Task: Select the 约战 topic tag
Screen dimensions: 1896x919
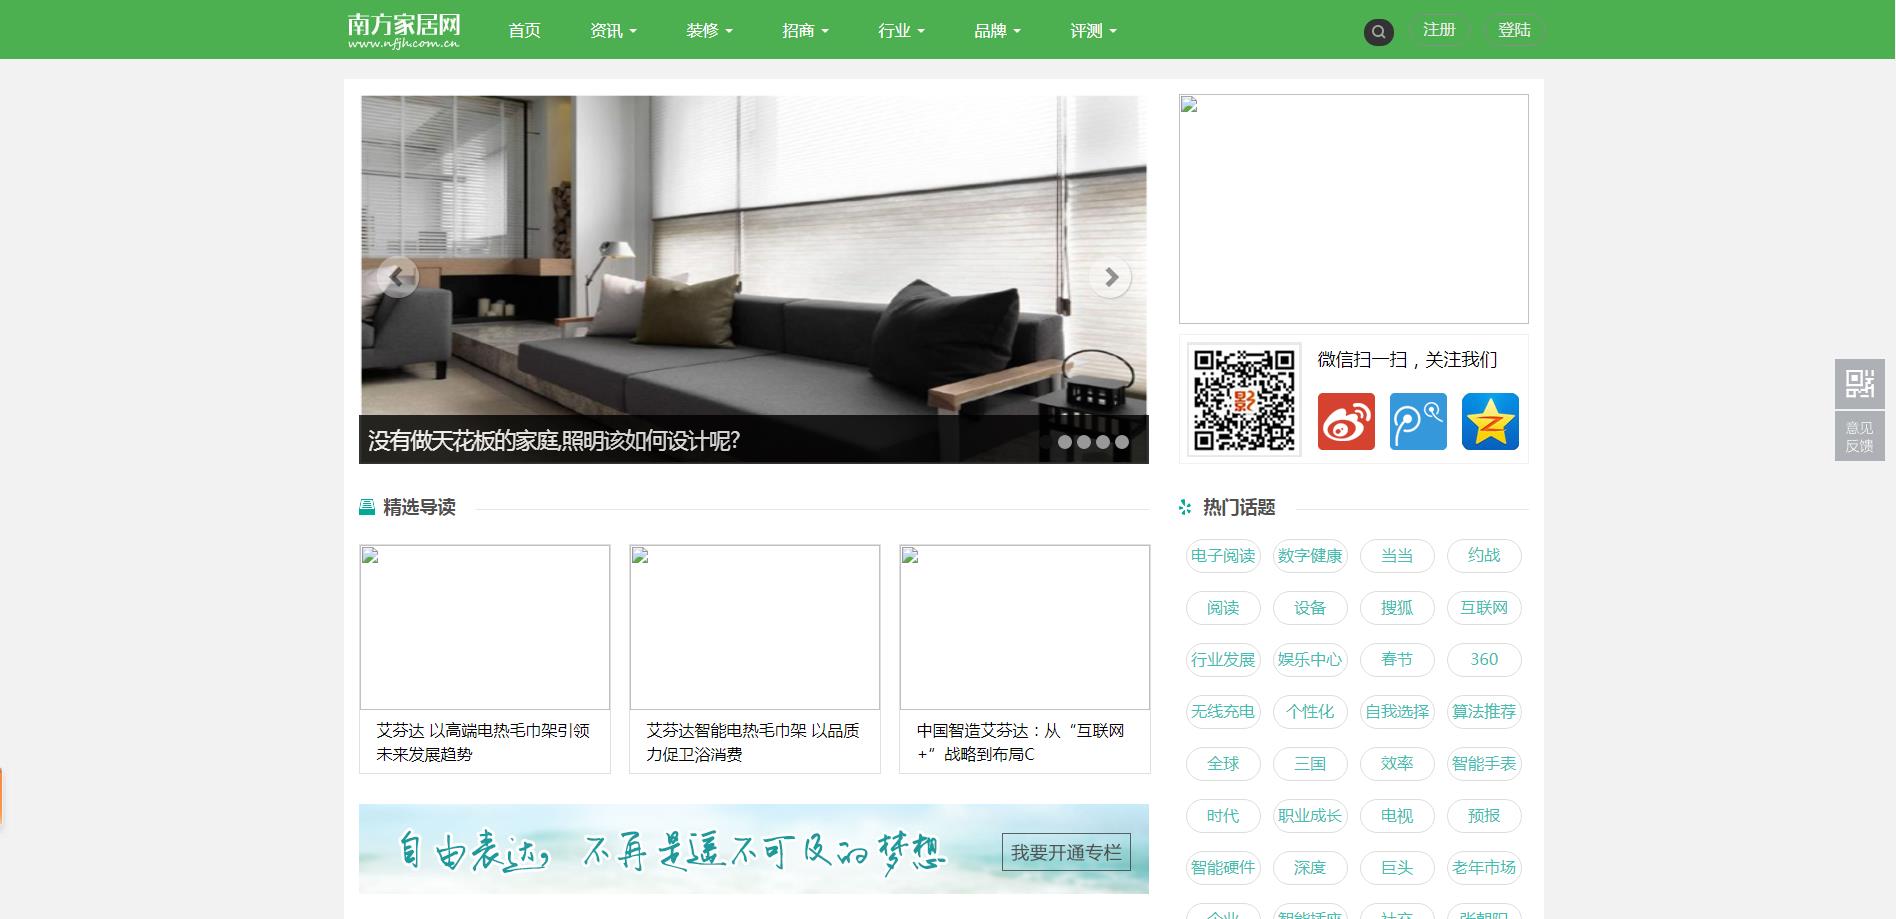Action: 1484,556
